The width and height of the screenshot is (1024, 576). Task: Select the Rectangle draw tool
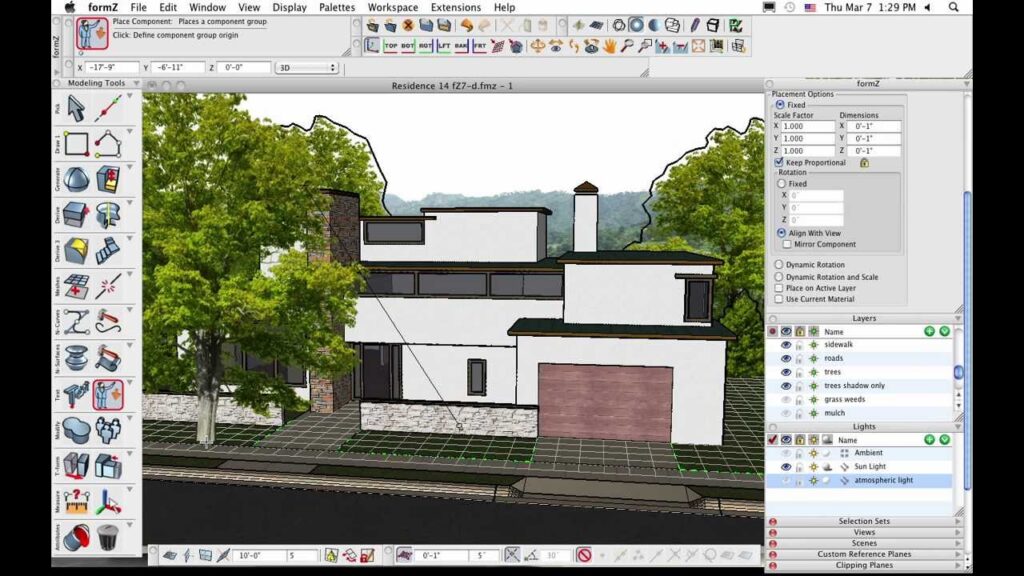coord(77,144)
